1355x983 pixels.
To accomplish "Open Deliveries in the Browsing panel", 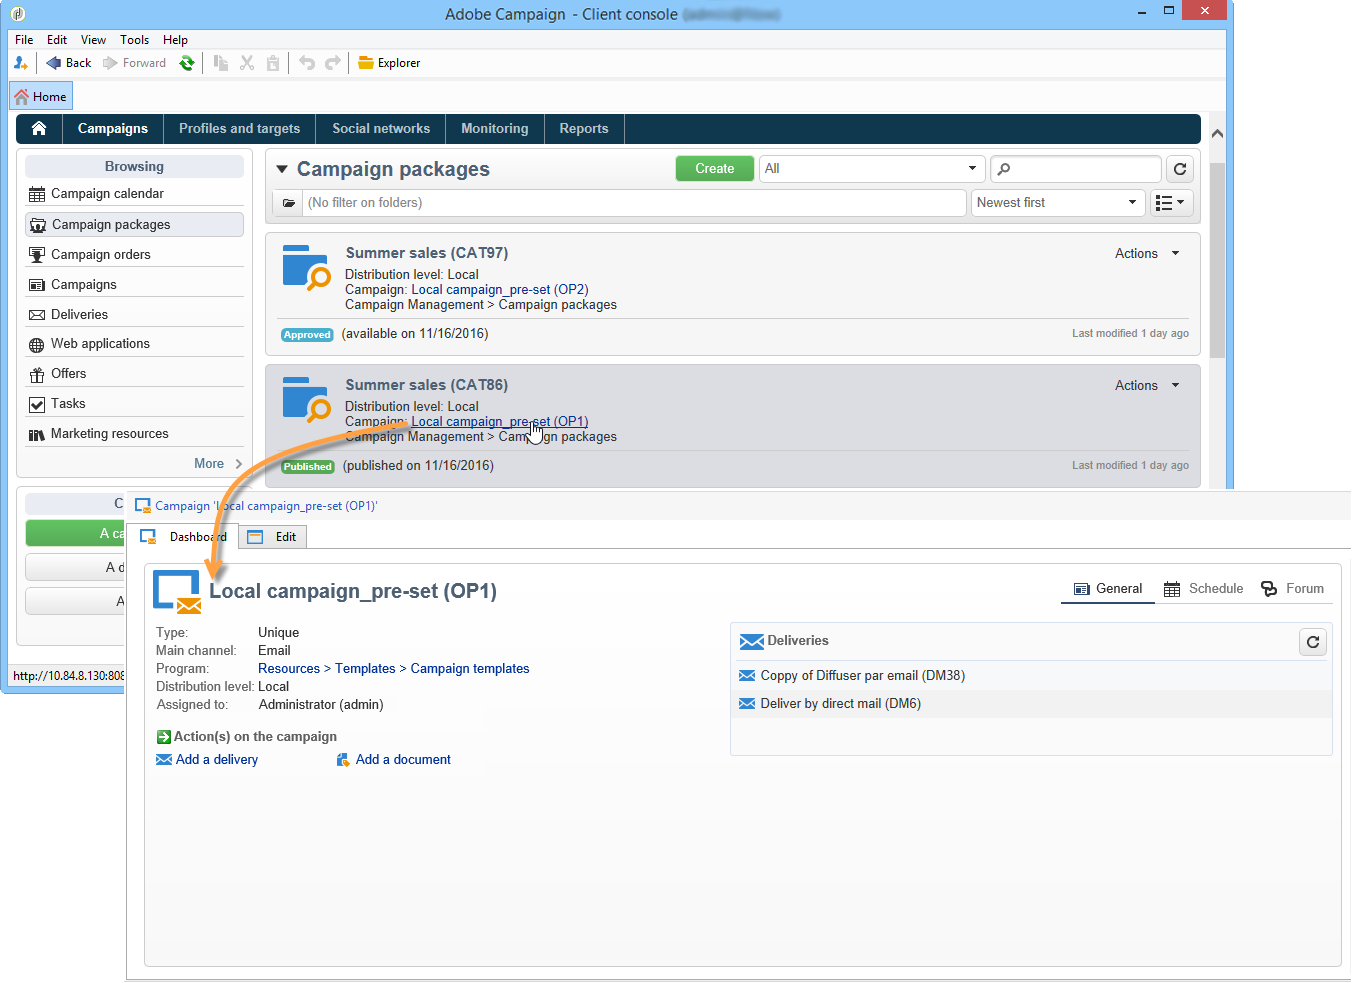I will (x=134, y=315).
